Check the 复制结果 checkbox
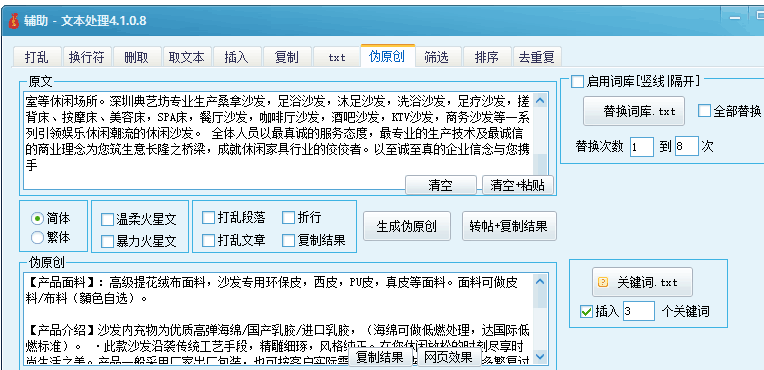The height and width of the screenshot is (370, 764). click(x=288, y=240)
